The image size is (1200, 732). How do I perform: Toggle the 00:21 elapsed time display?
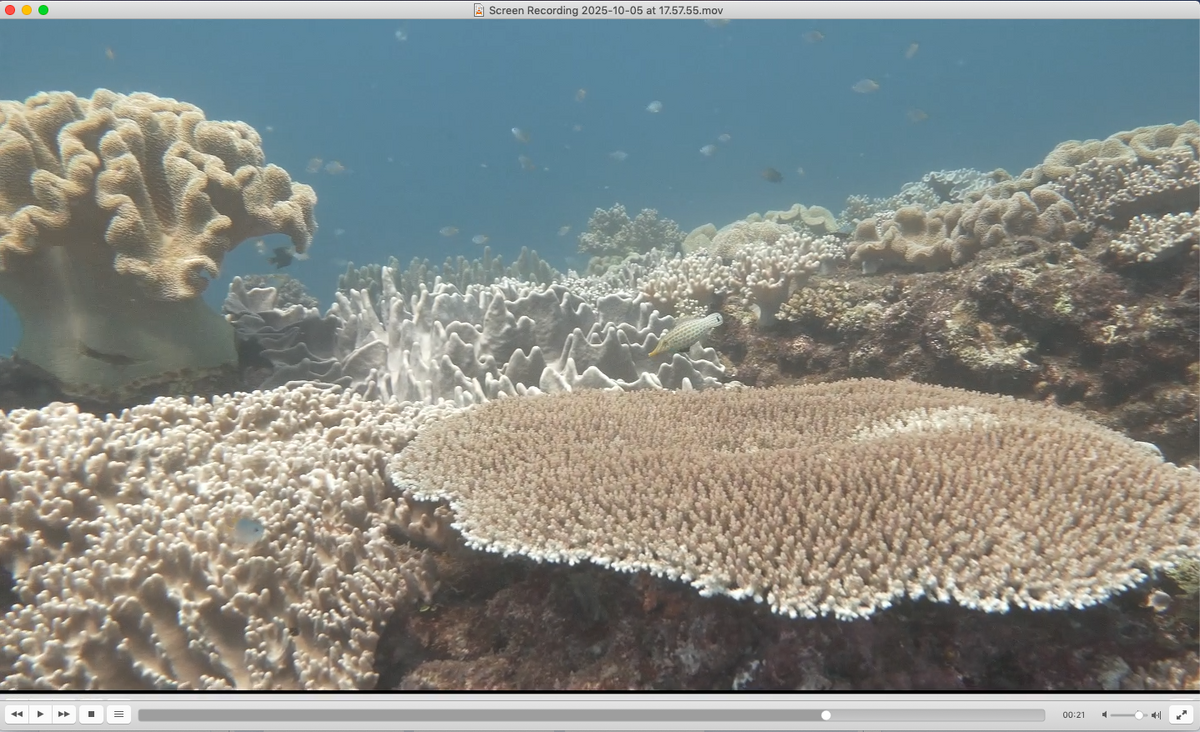[1073, 715]
